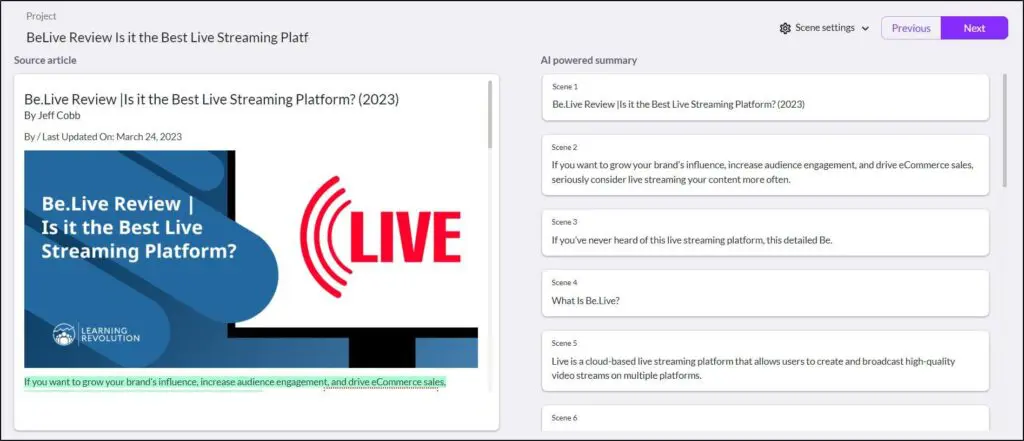1024x441 pixels.
Task: Click the 'Source article' heading
Action: 45,60
